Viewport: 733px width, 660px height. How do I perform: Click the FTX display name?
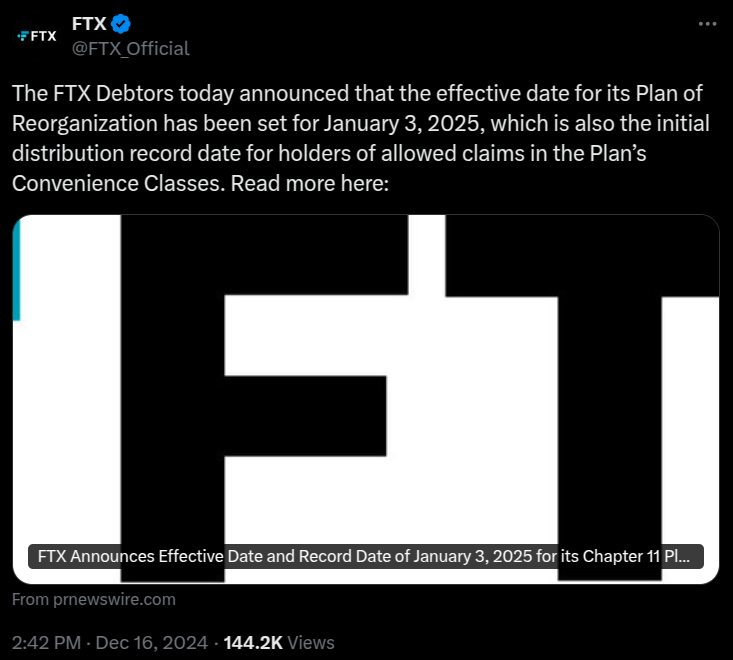coord(89,24)
